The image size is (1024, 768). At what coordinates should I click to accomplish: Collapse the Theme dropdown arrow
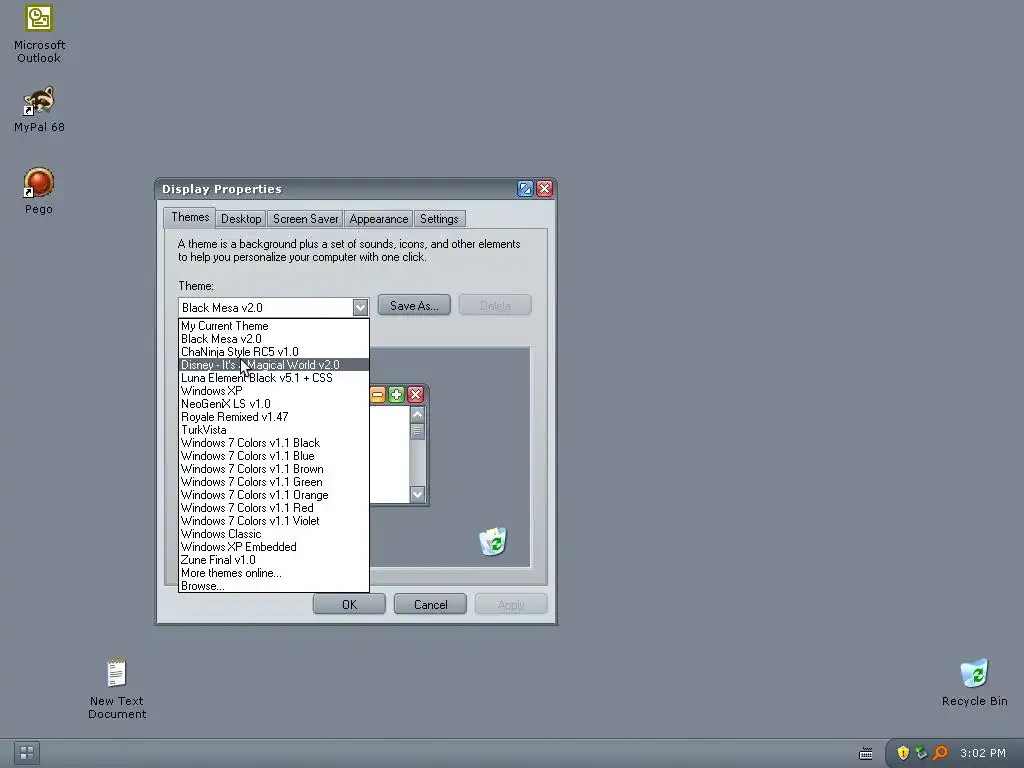pos(360,307)
